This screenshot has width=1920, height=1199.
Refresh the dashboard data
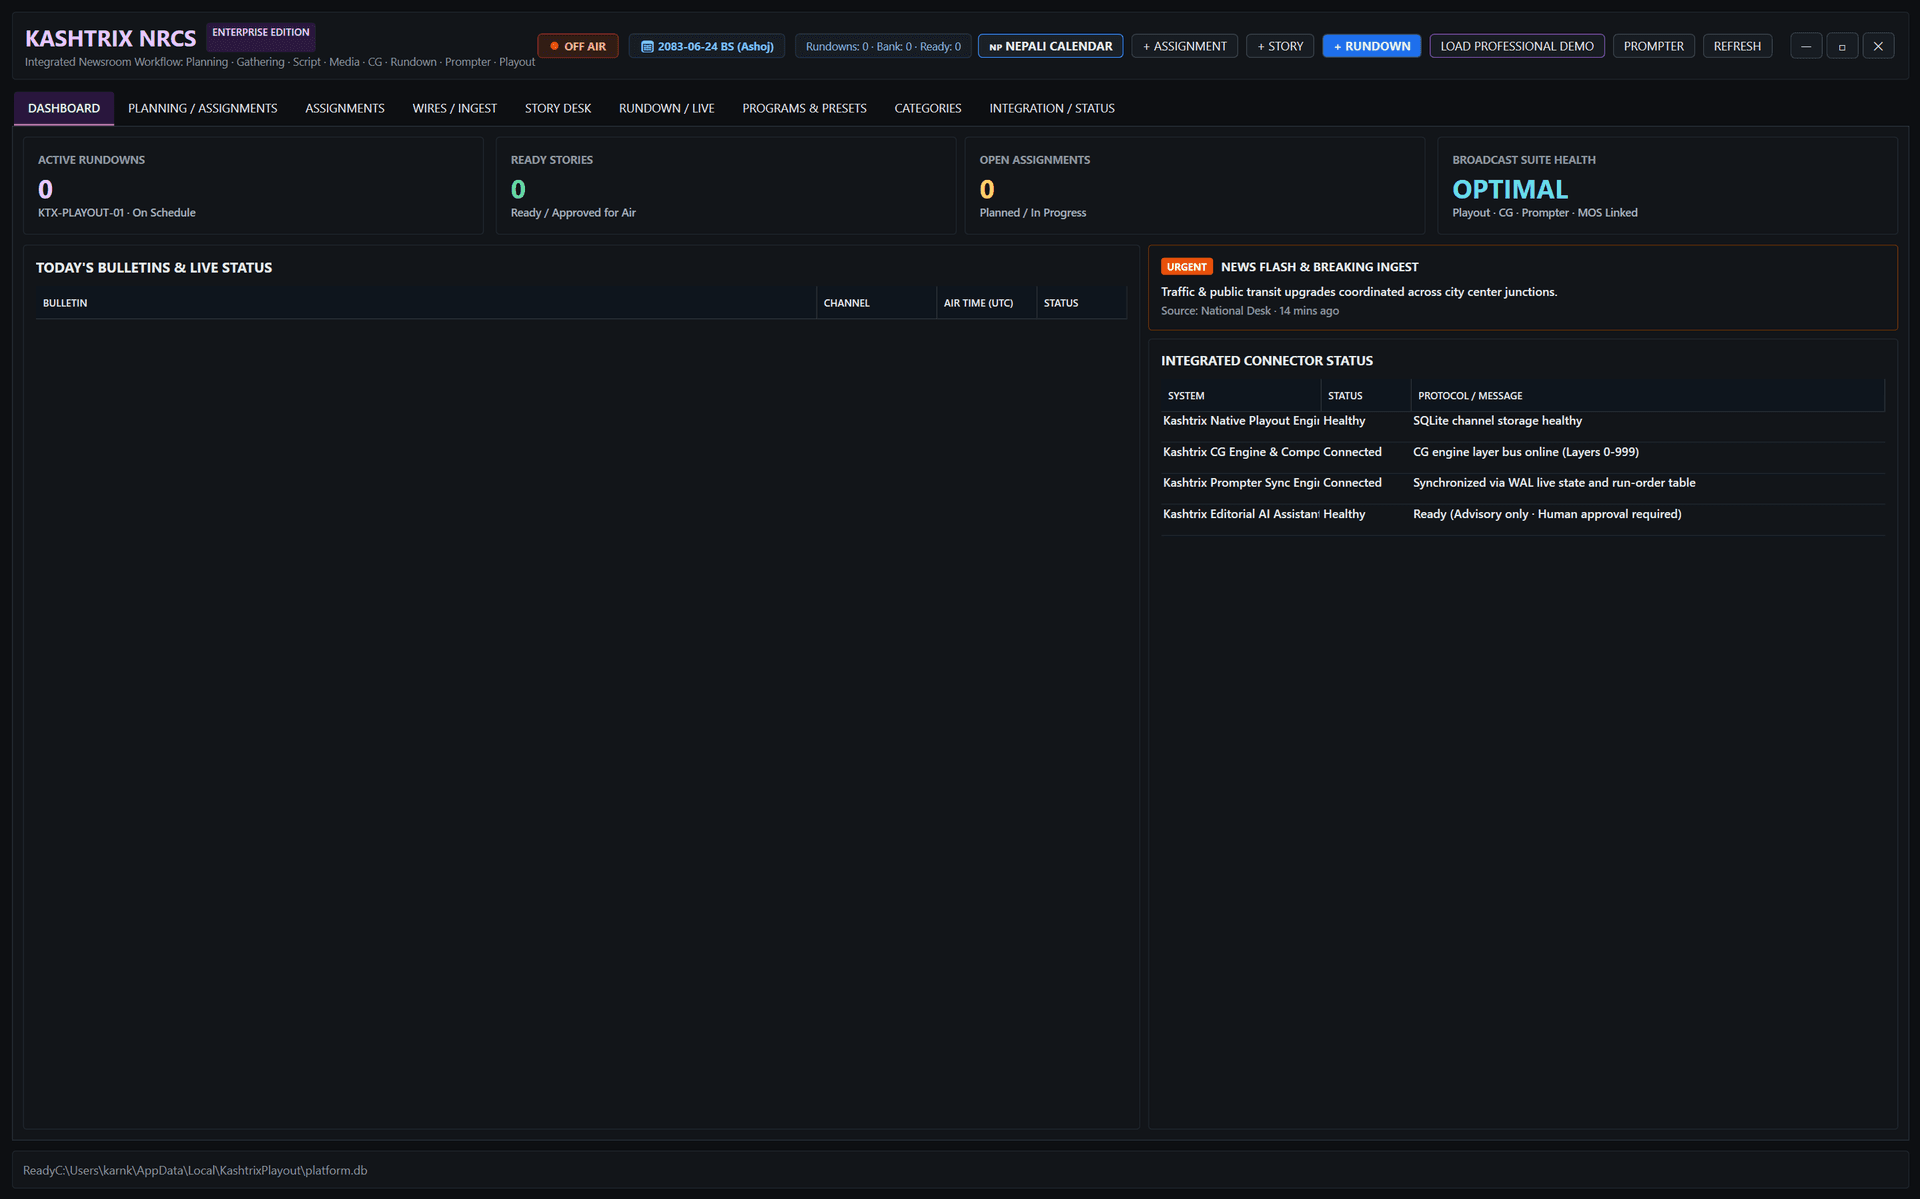(x=1737, y=46)
